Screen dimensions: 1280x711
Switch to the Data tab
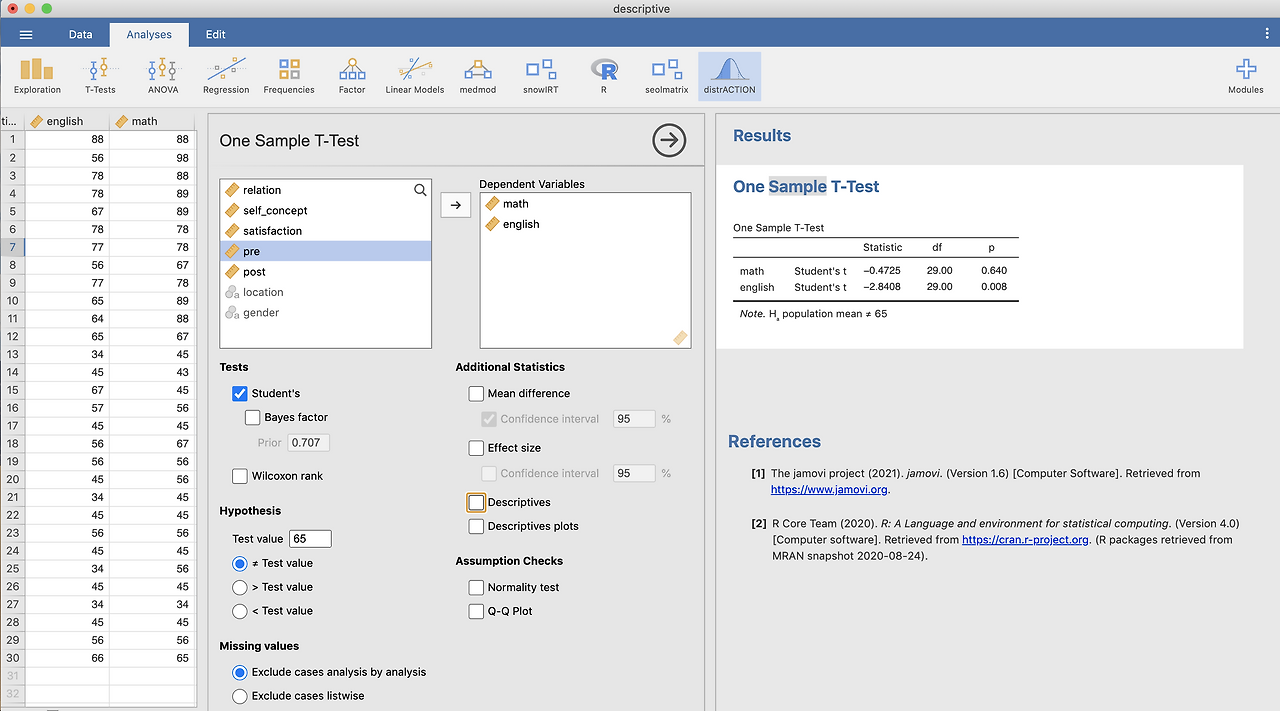[80, 34]
